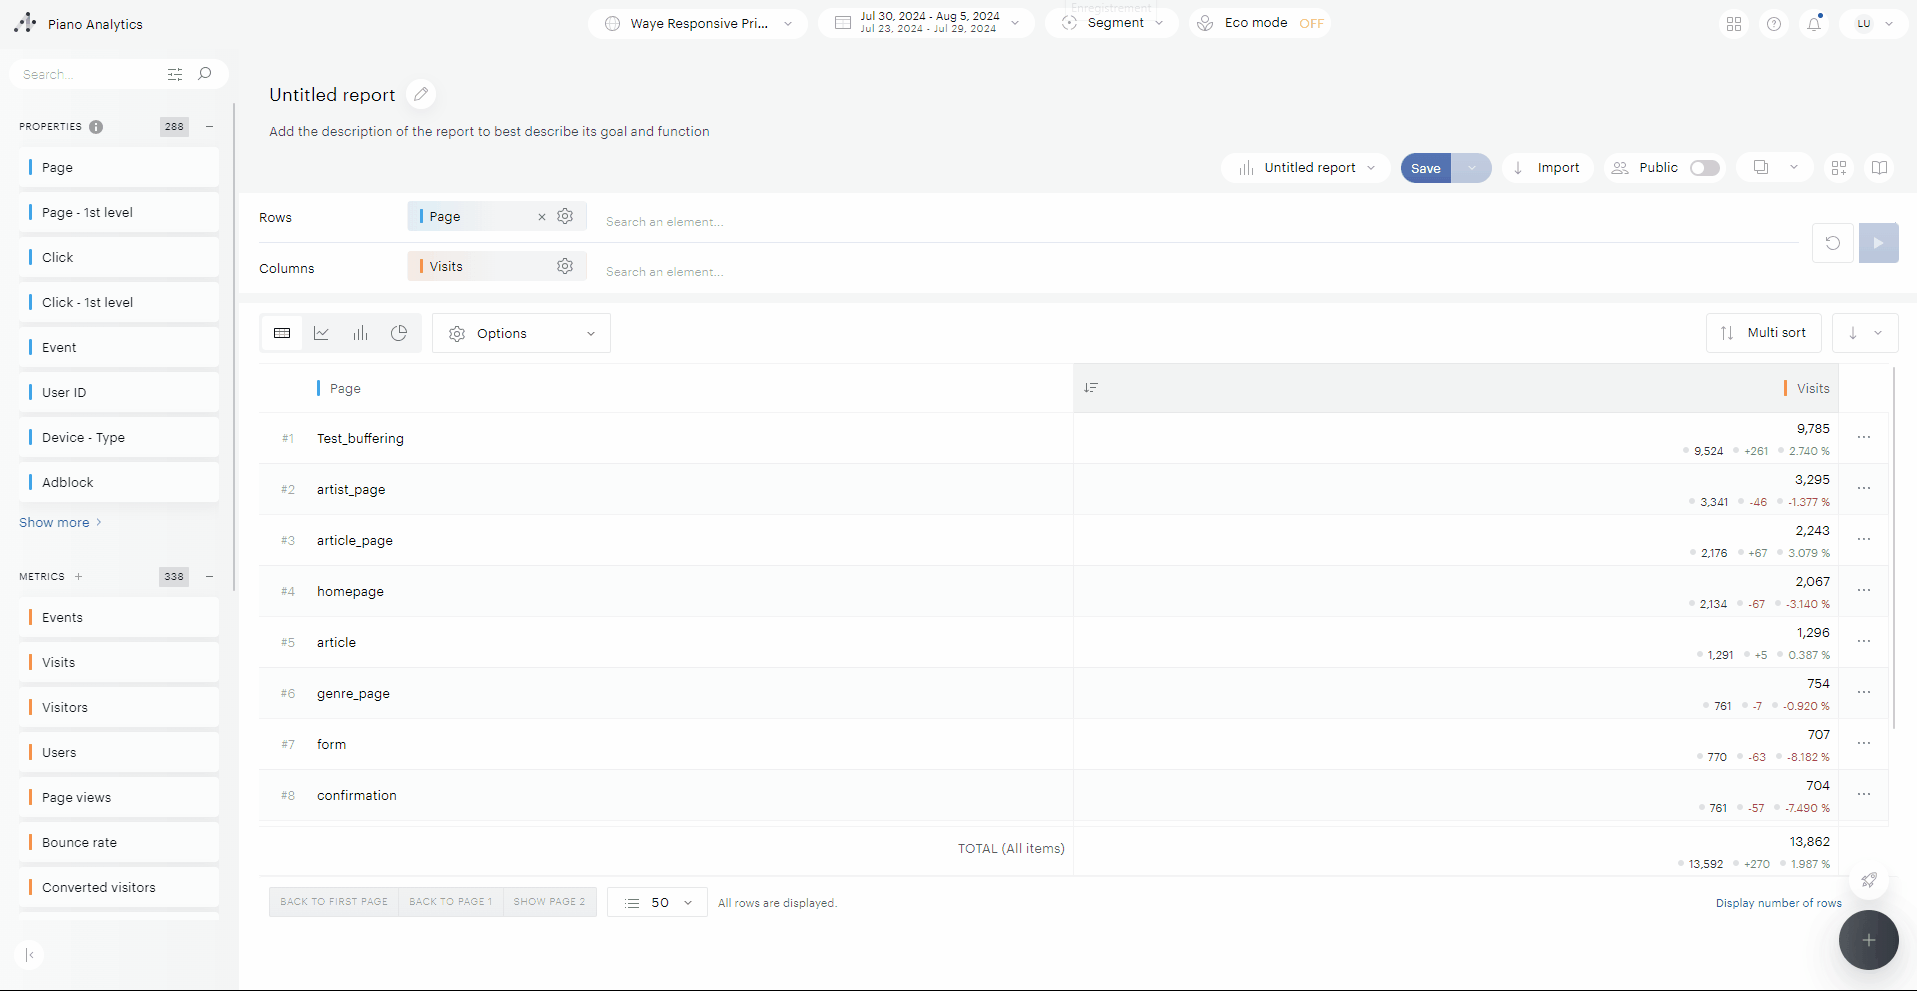Open help question mark icon
Screen dimensions: 1917x991
point(1773,24)
